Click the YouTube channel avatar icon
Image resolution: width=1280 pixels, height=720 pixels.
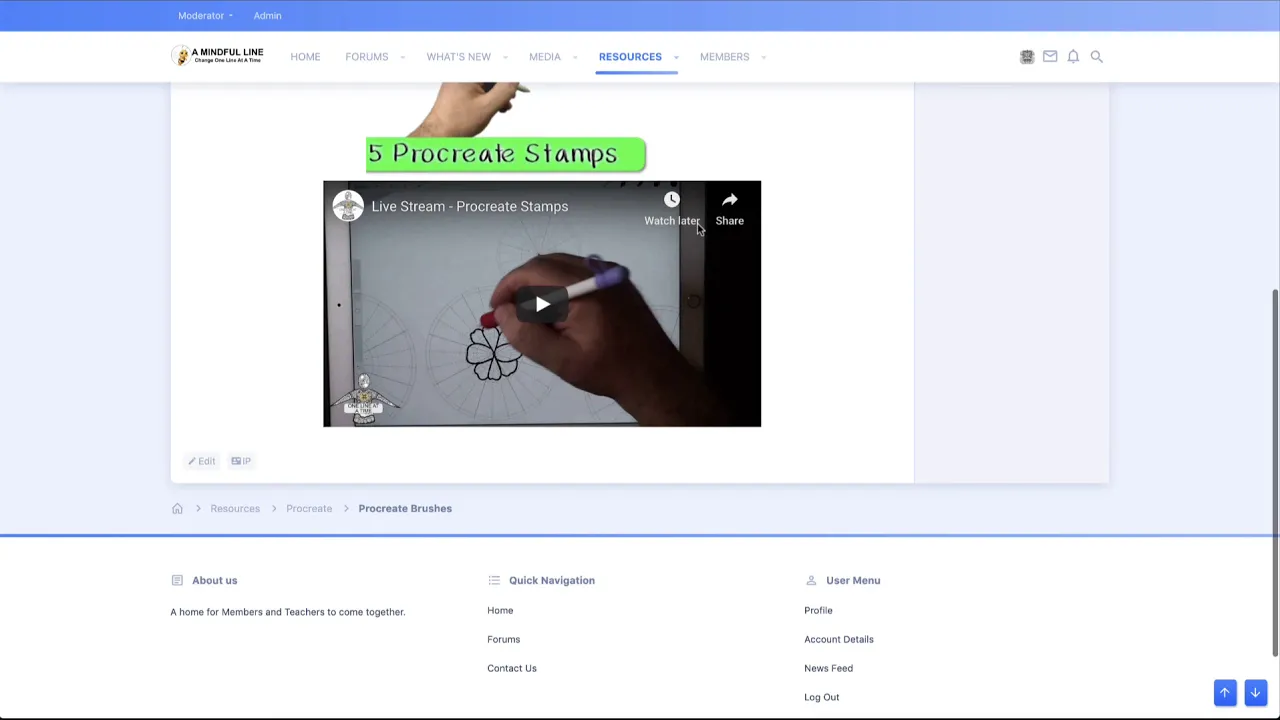348,206
